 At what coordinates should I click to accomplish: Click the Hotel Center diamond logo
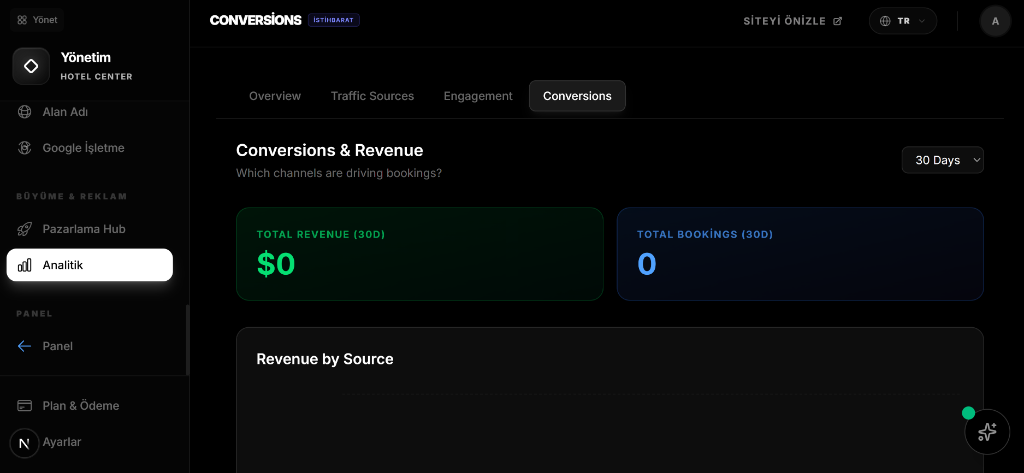click(x=31, y=67)
